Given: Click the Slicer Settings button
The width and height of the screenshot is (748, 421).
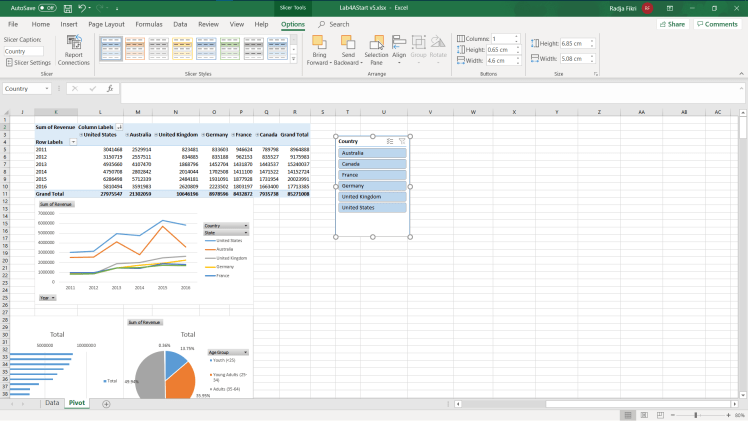Looking at the screenshot, I should coord(28,62).
